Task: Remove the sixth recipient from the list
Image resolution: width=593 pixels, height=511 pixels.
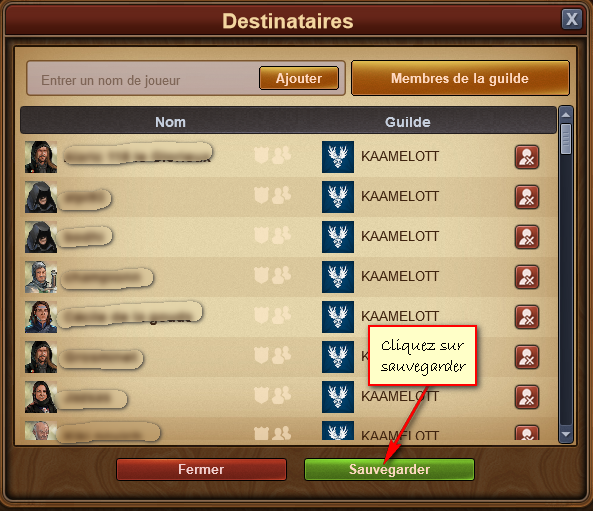Action: 527,357
